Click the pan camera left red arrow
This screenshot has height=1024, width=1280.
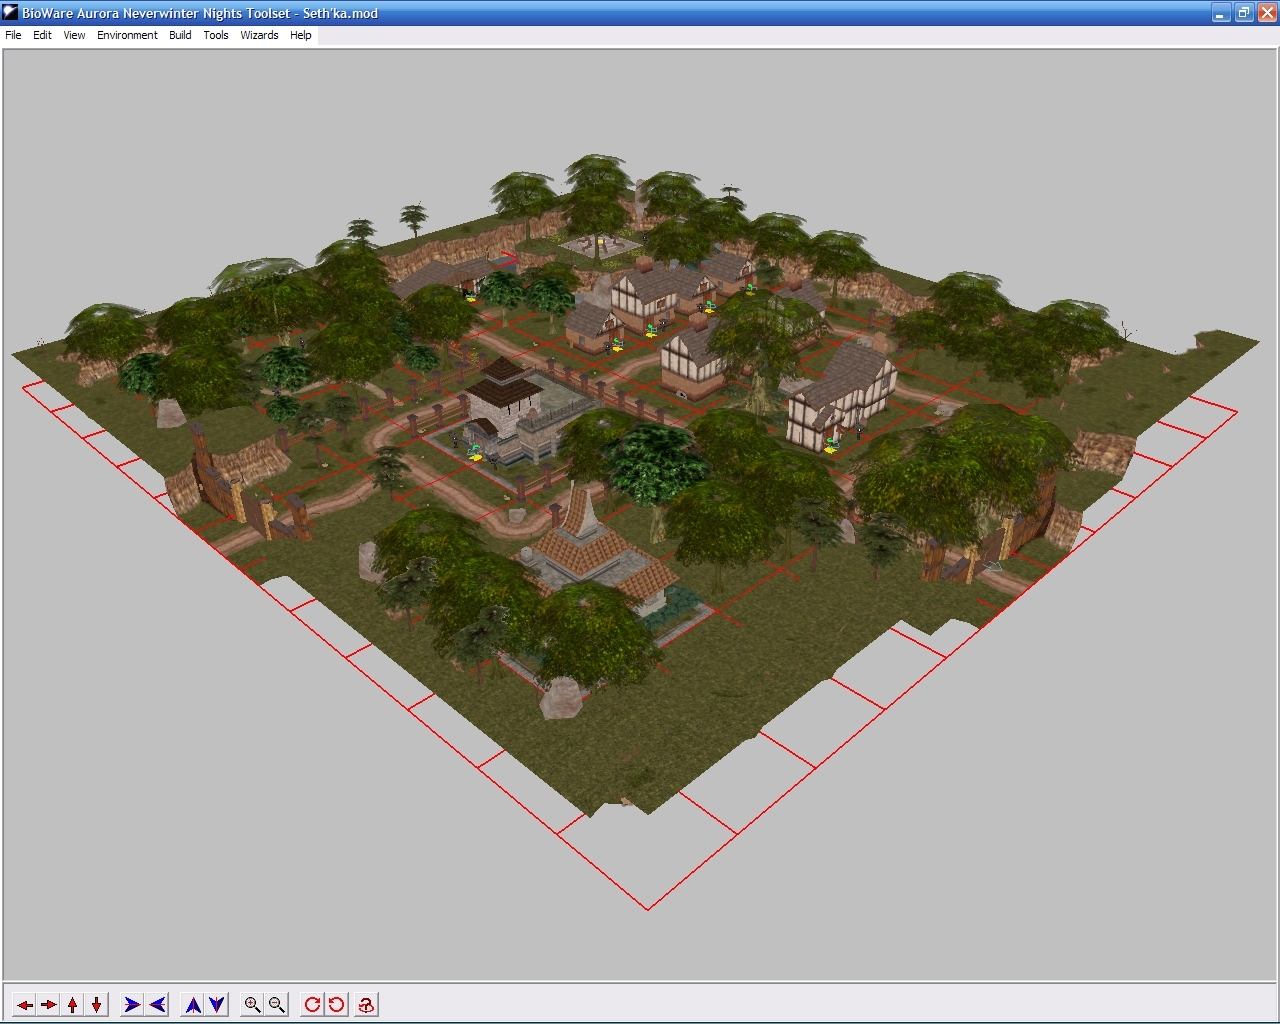24,1005
